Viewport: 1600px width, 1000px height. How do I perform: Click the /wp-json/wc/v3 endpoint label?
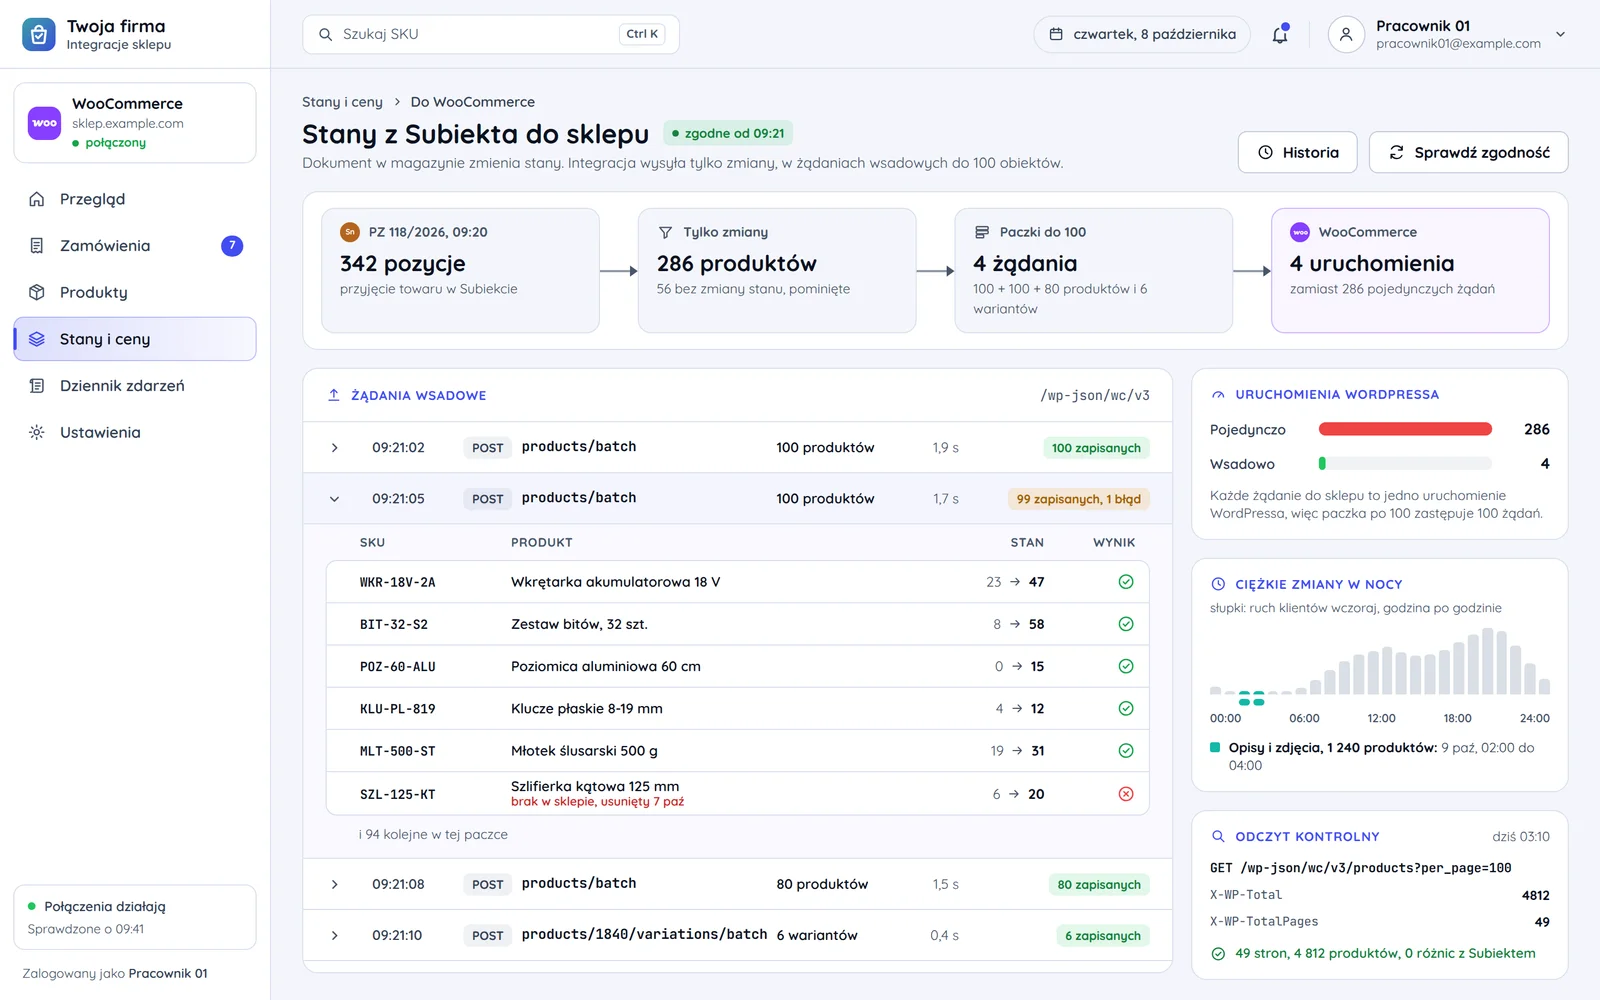[1094, 395]
